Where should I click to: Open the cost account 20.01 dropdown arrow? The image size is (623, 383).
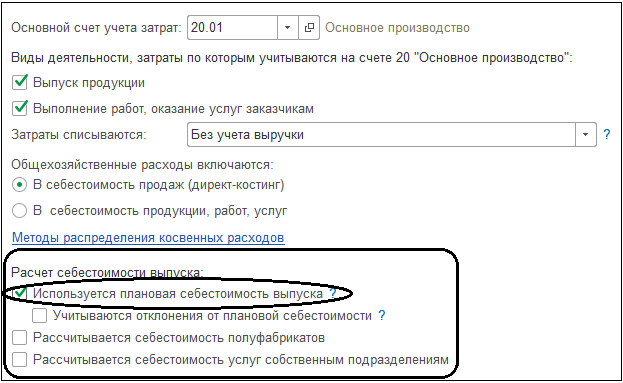288,28
